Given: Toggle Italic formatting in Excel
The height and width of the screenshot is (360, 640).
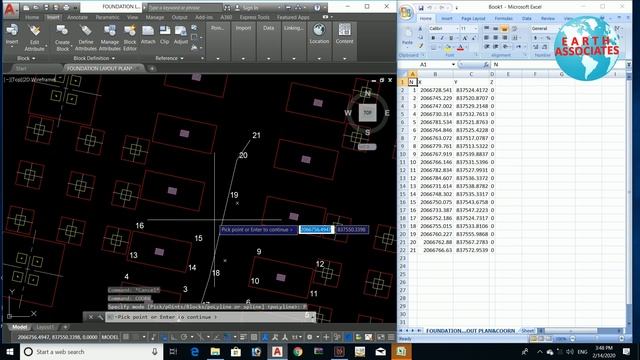Looking at the screenshot, I should pyautogui.click(x=442, y=38).
